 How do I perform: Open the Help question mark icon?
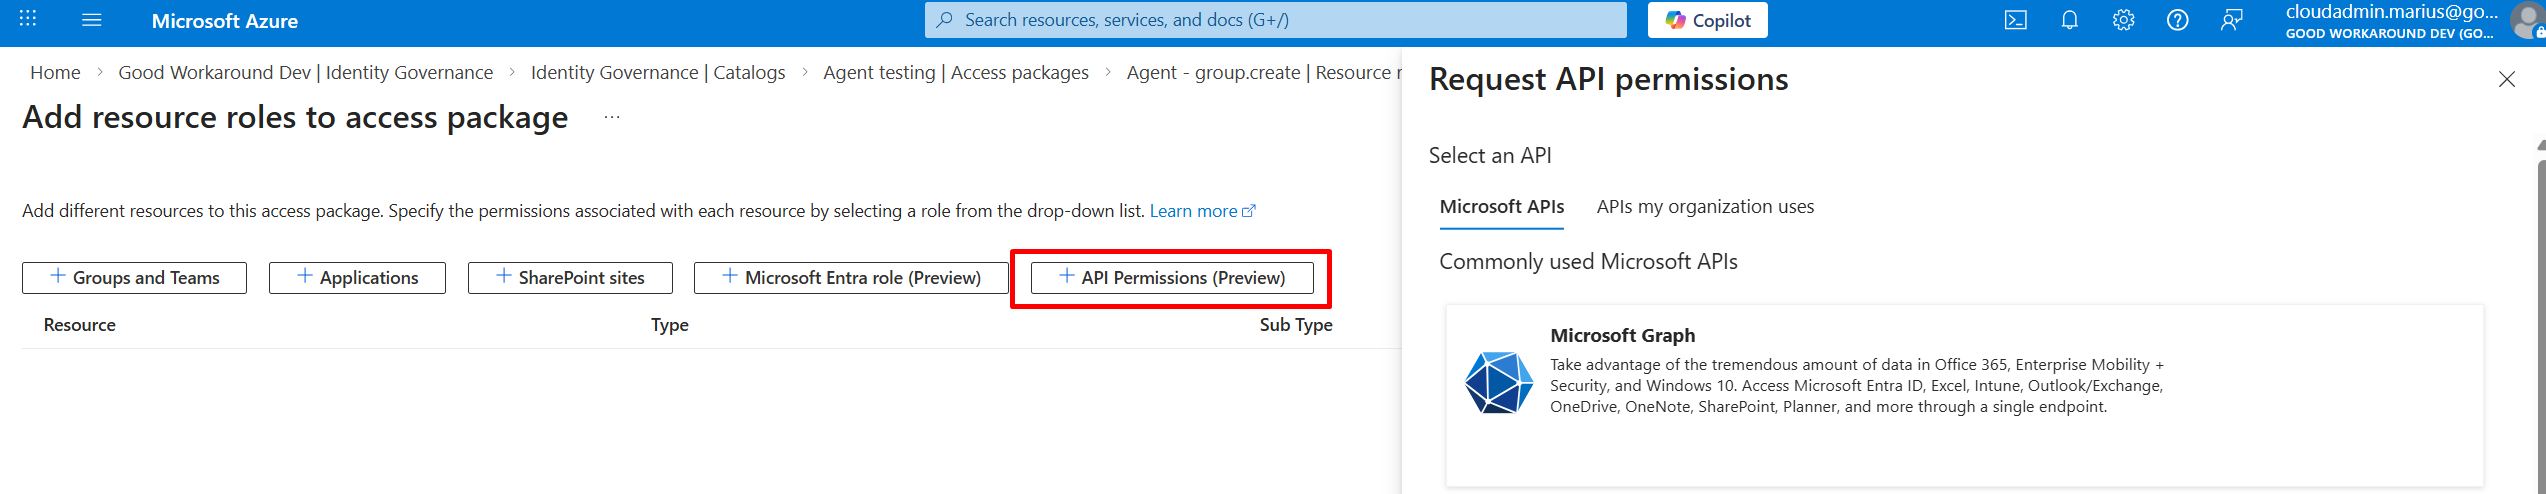click(x=2177, y=20)
